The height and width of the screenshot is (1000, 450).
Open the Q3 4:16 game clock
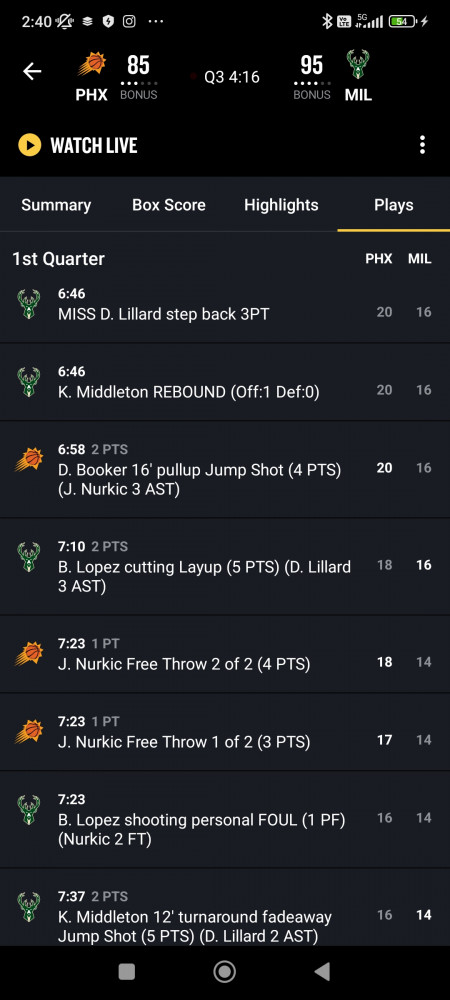pyautogui.click(x=232, y=77)
